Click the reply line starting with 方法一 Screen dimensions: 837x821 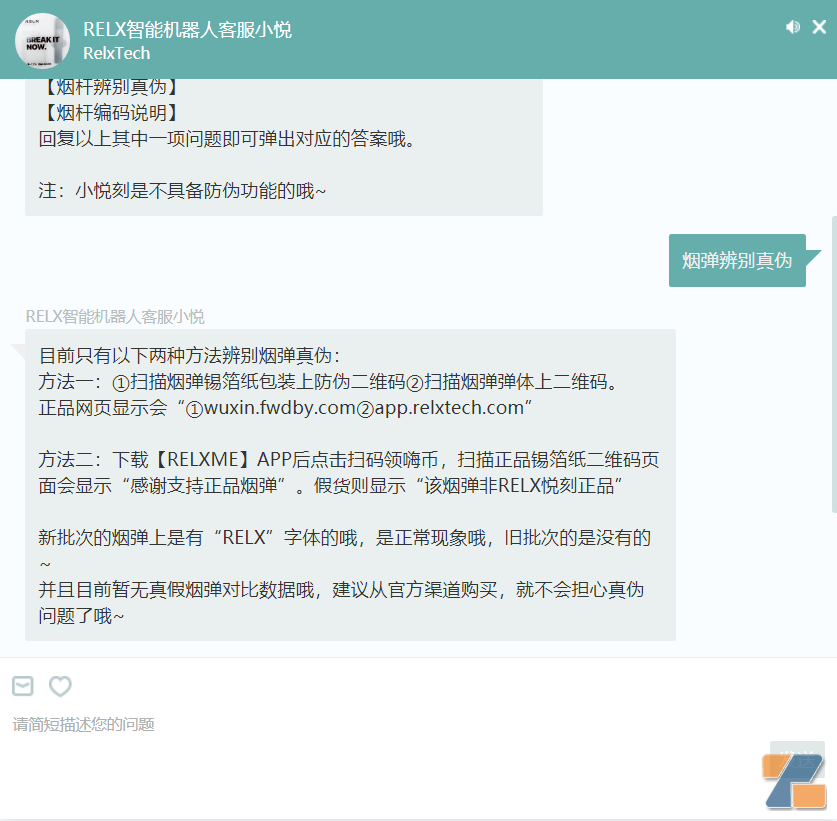[330, 382]
